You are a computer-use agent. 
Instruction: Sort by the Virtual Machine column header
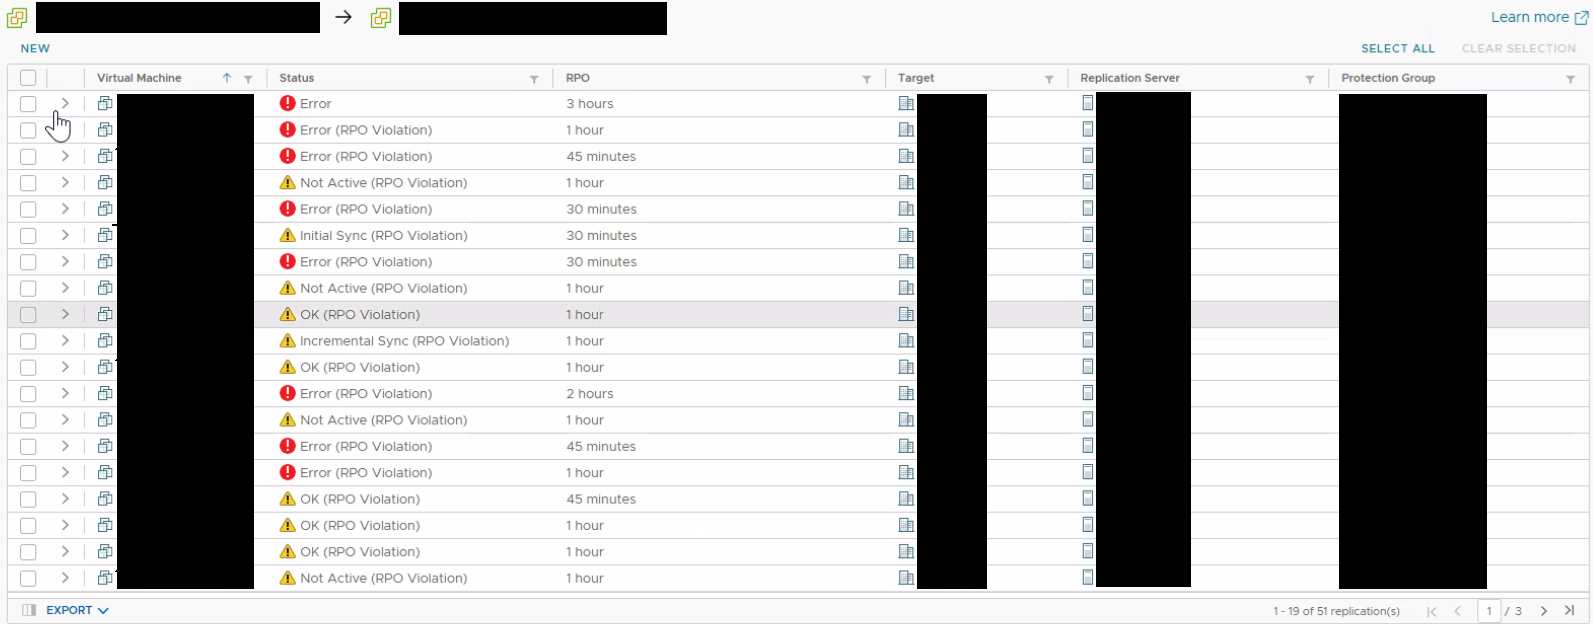click(139, 78)
